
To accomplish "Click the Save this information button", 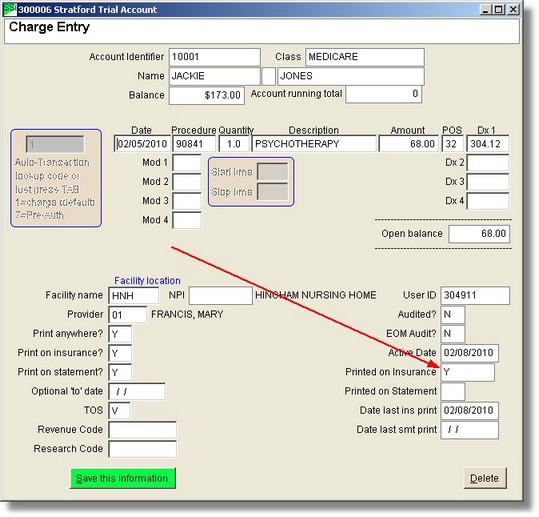I will click(x=123, y=478).
